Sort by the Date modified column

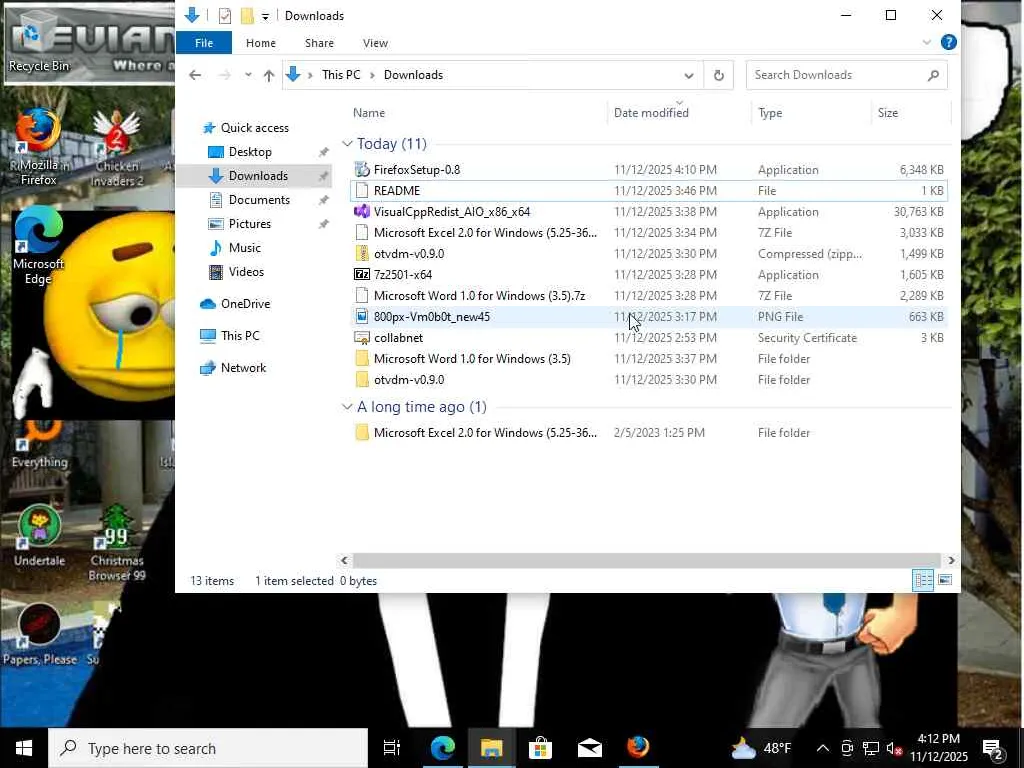[651, 113]
